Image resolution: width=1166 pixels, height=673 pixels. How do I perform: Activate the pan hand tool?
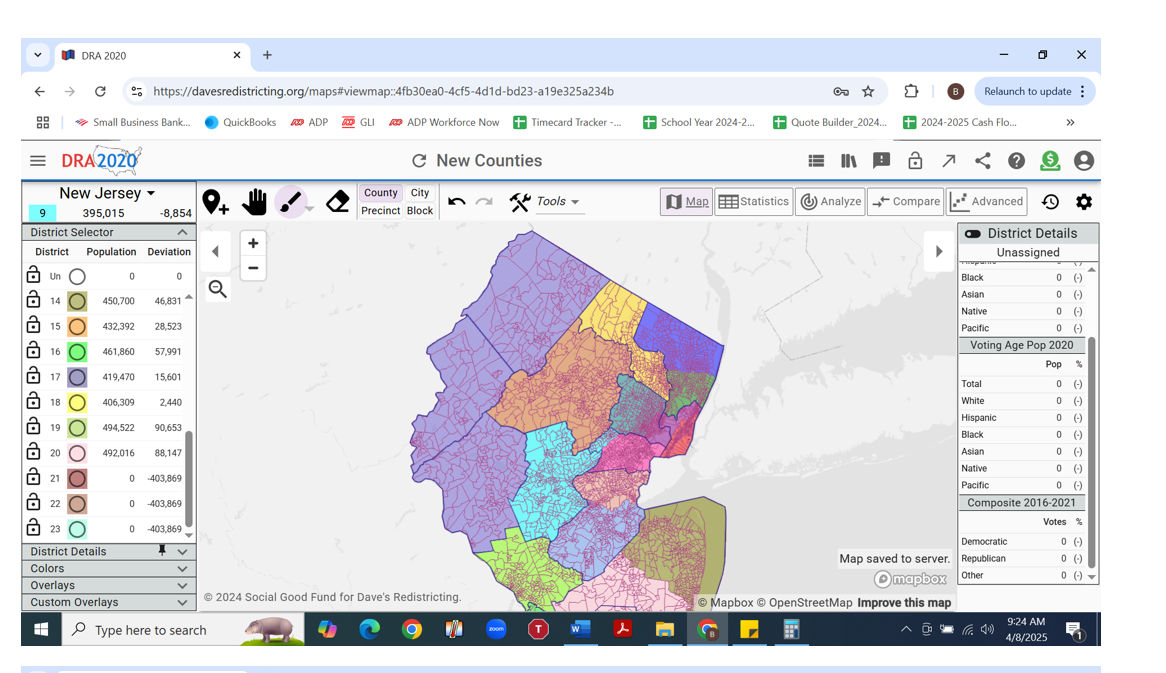point(254,202)
